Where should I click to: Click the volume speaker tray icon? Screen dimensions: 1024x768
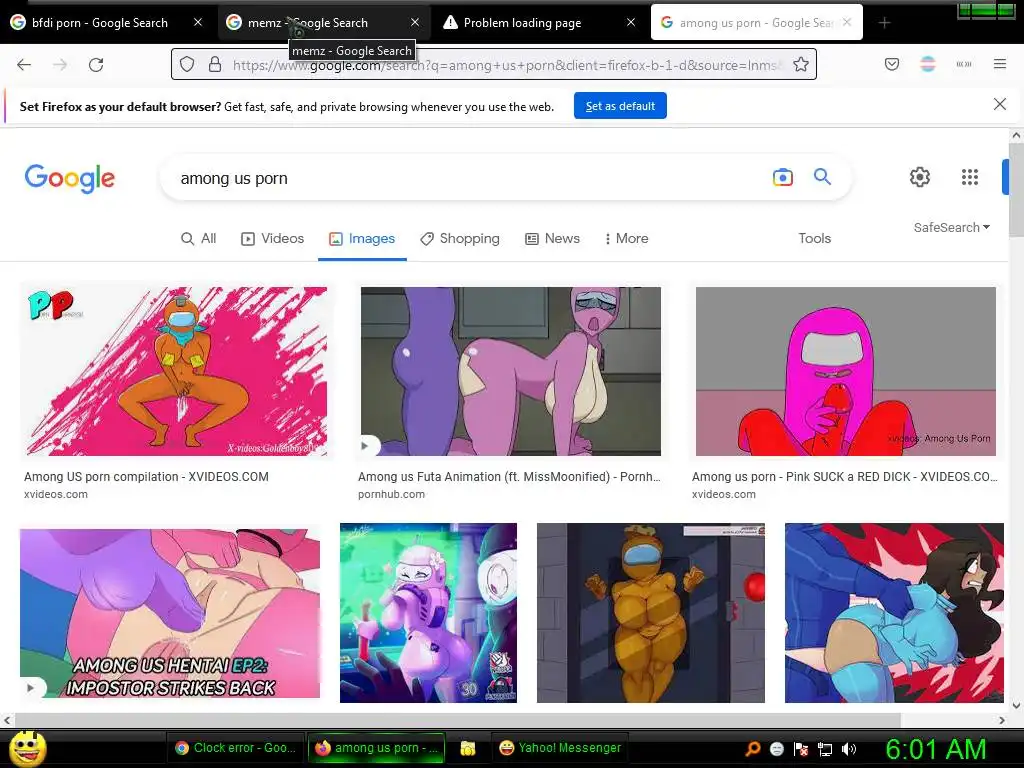(x=850, y=749)
